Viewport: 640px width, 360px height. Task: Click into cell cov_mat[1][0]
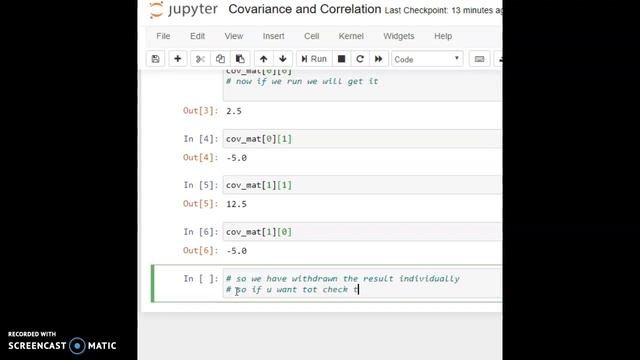point(362,232)
